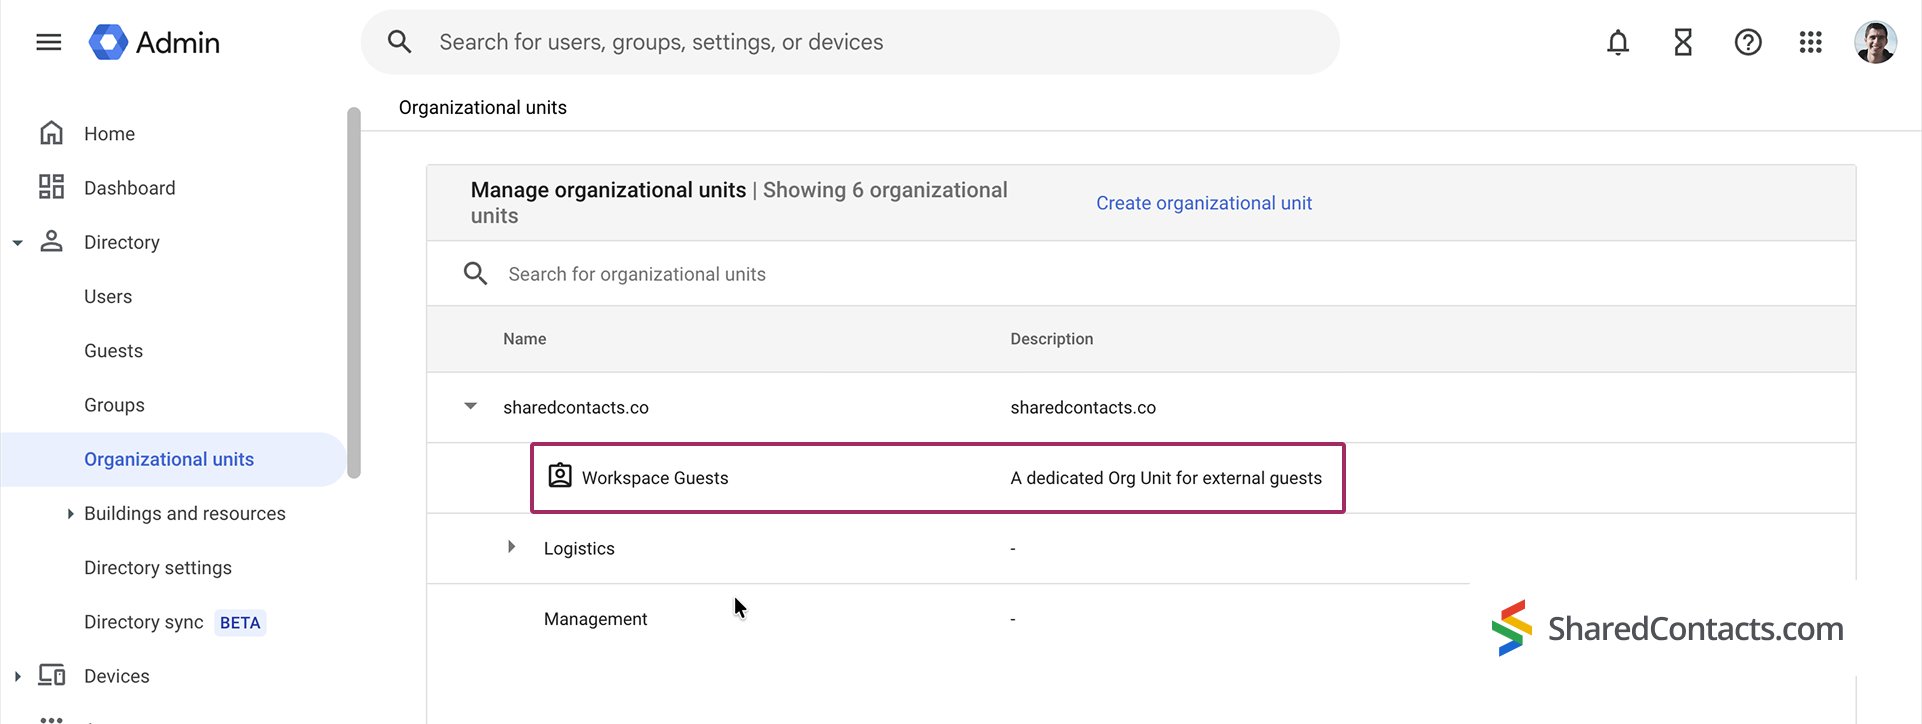The height and width of the screenshot is (724, 1922).
Task: Click the Workspace Guests badge icon
Action: (x=560, y=476)
